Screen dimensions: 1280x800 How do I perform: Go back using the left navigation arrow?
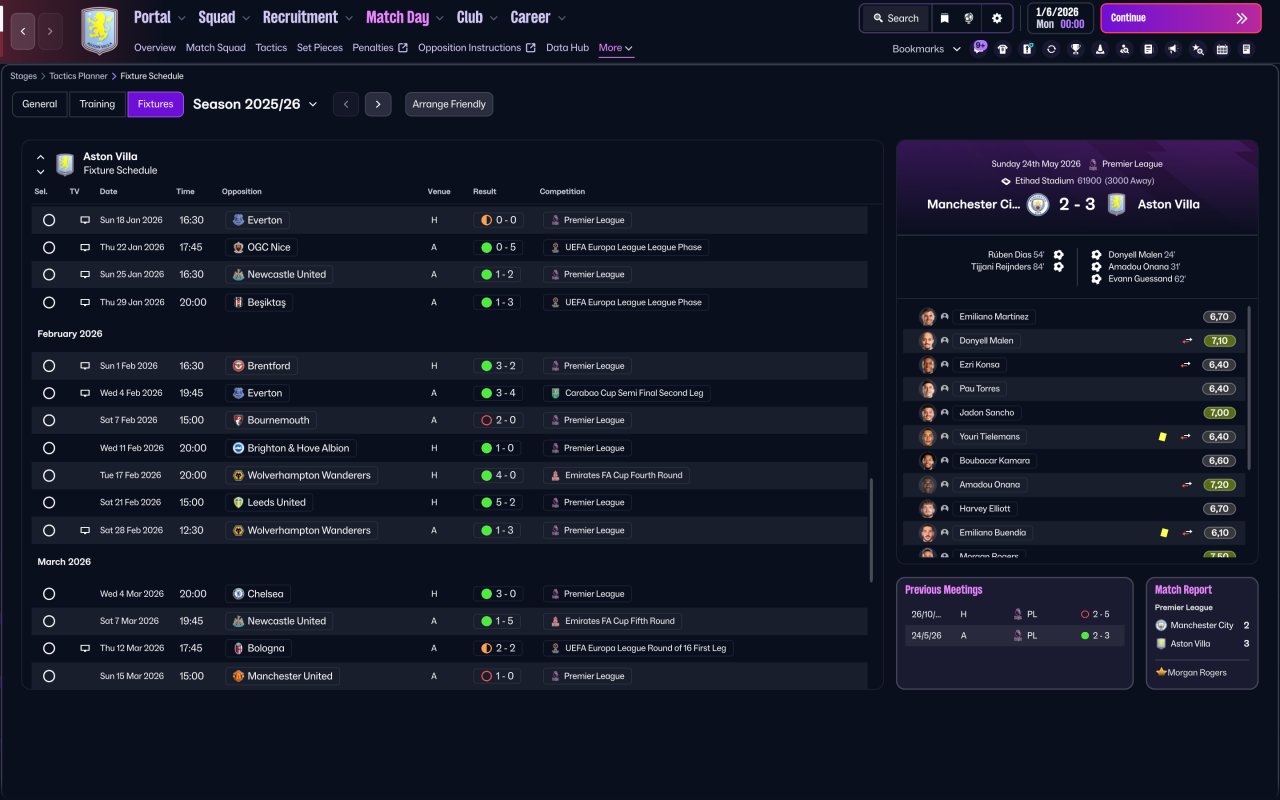(24, 31)
